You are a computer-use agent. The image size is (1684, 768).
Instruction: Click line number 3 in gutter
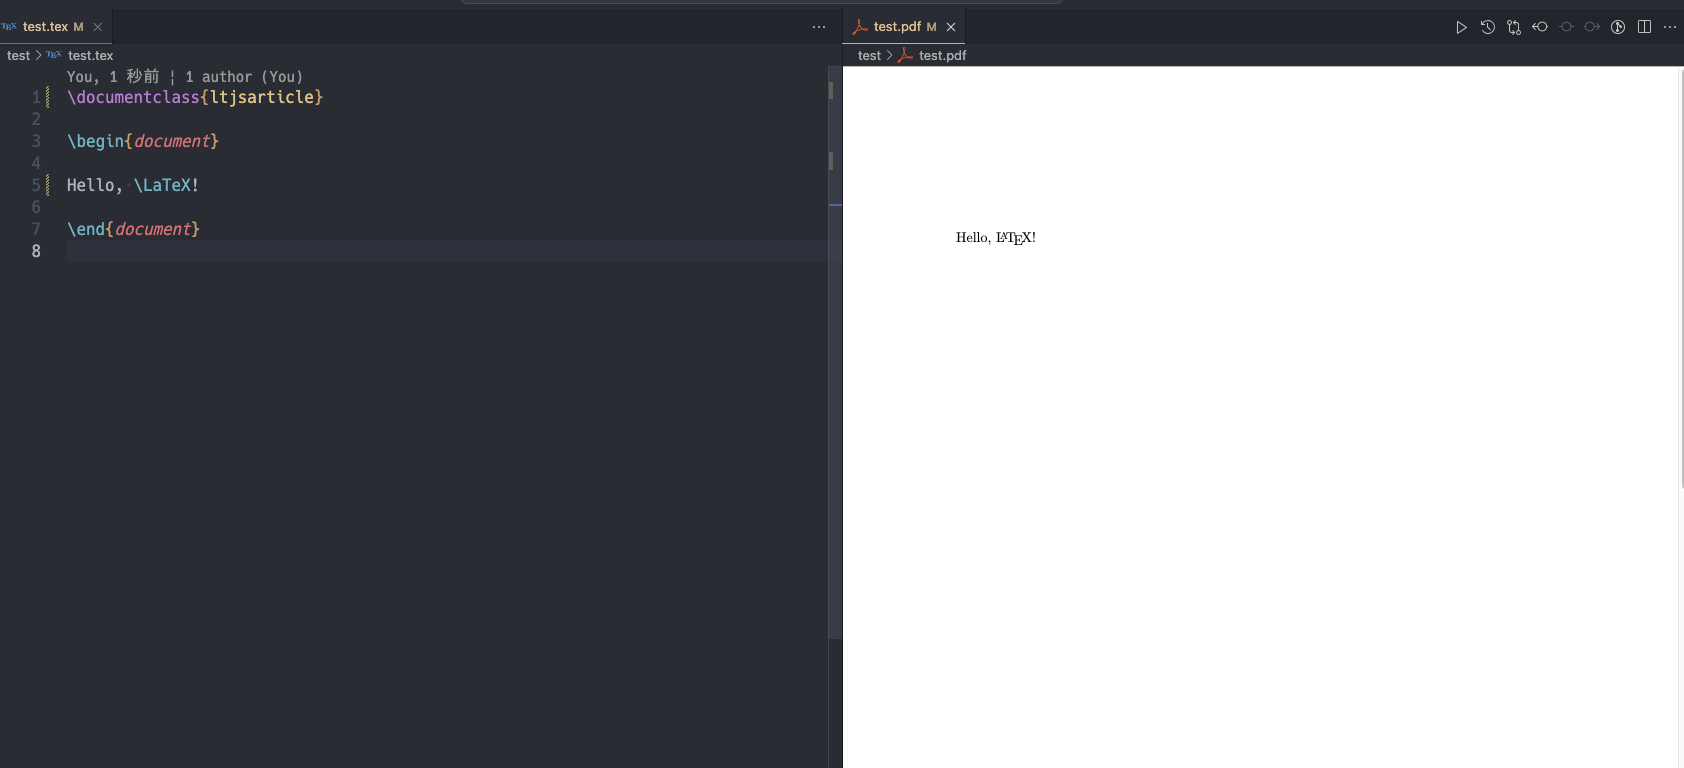click(x=36, y=141)
